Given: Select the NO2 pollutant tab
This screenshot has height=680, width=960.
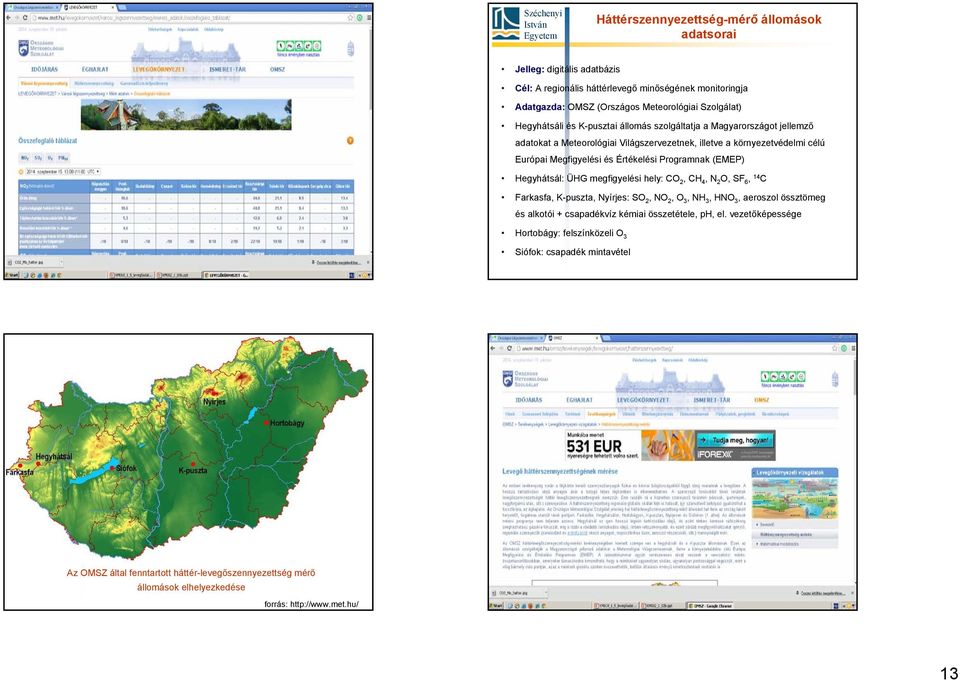Looking at the screenshot, I should (x=25, y=158).
